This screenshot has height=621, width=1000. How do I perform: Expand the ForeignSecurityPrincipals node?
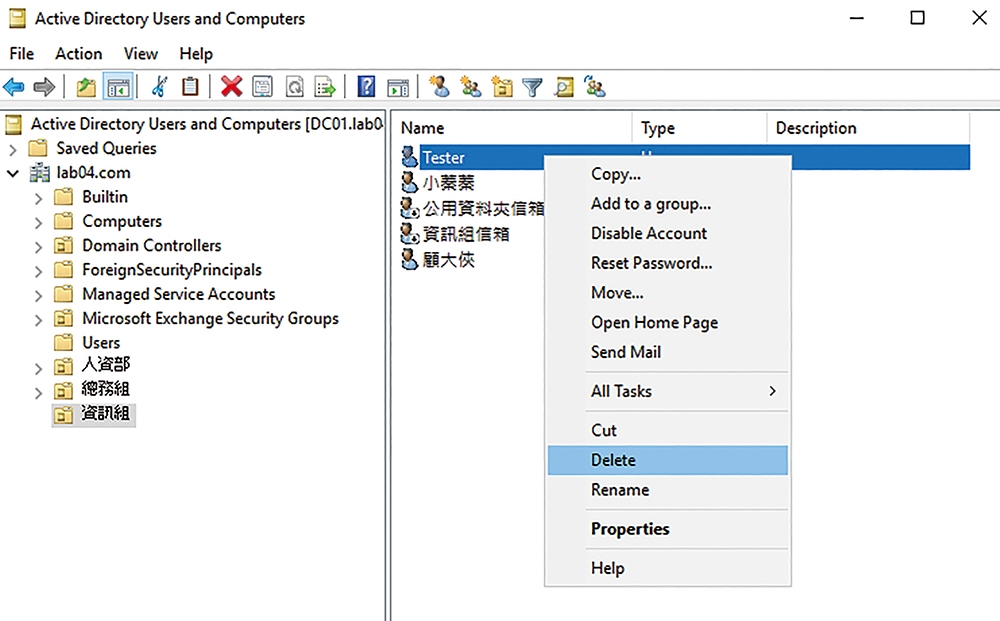(38, 271)
